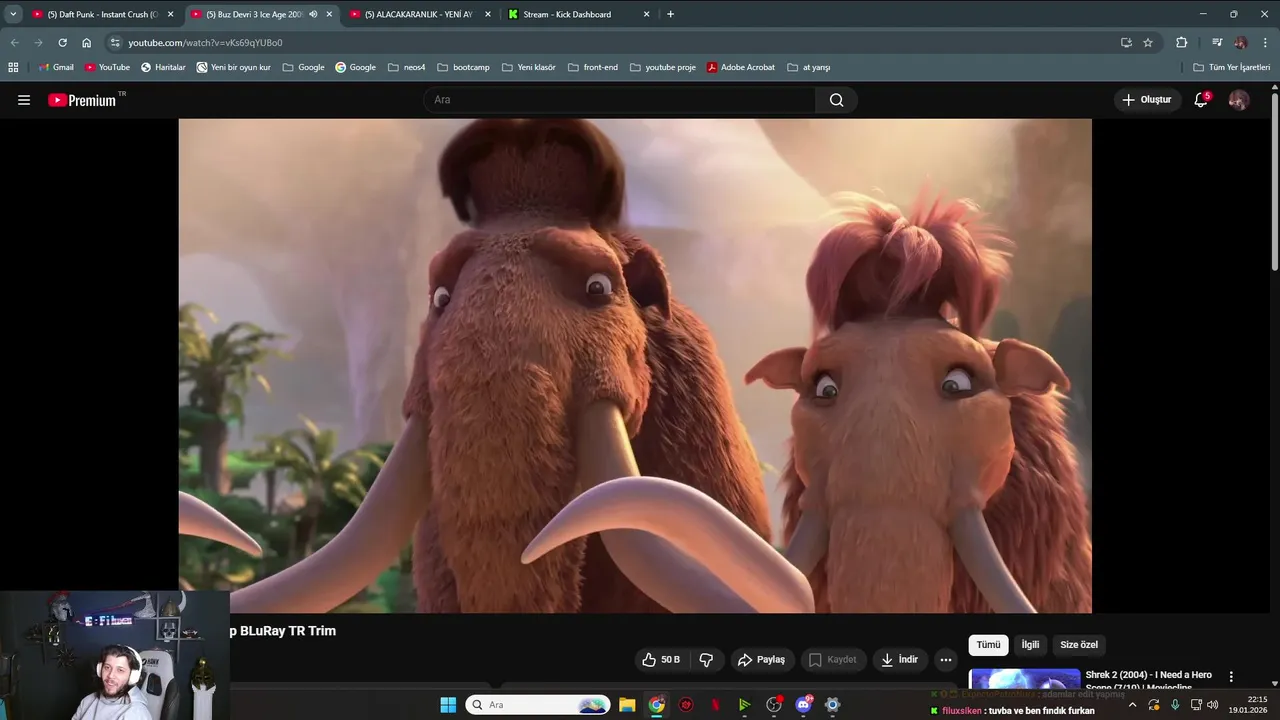The image size is (1280, 720).
Task: Open more actions three-dot menu under video
Action: click(946, 660)
